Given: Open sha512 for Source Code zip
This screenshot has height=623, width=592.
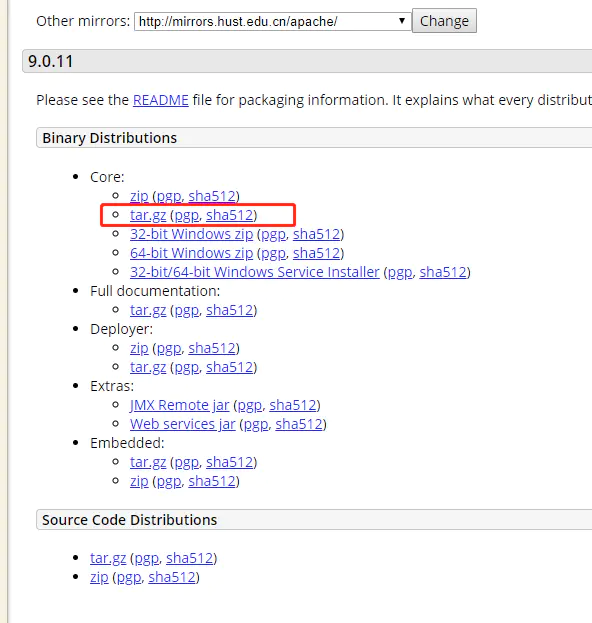Looking at the screenshot, I should pyautogui.click(x=172, y=577).
